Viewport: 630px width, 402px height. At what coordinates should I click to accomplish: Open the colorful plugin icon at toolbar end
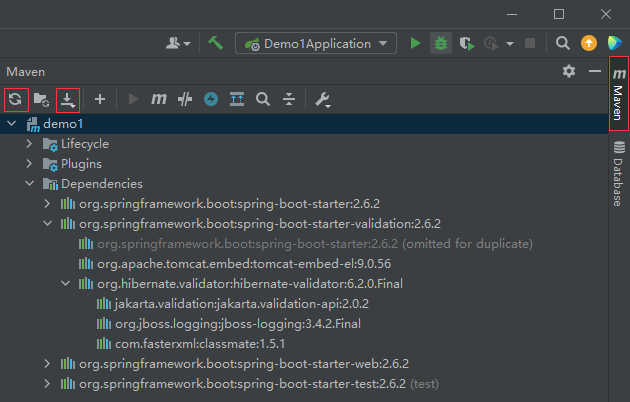615,43
